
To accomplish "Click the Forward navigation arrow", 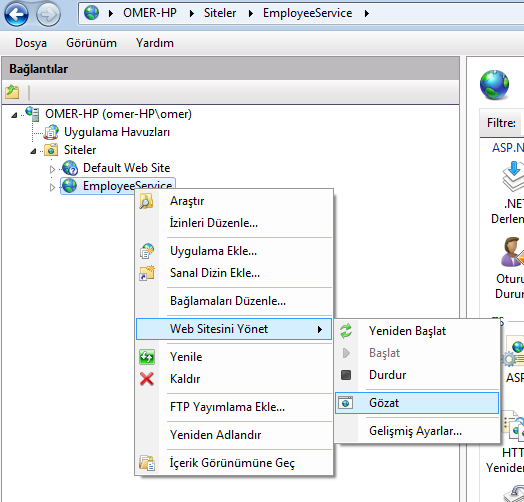I will tap(48, 14).
